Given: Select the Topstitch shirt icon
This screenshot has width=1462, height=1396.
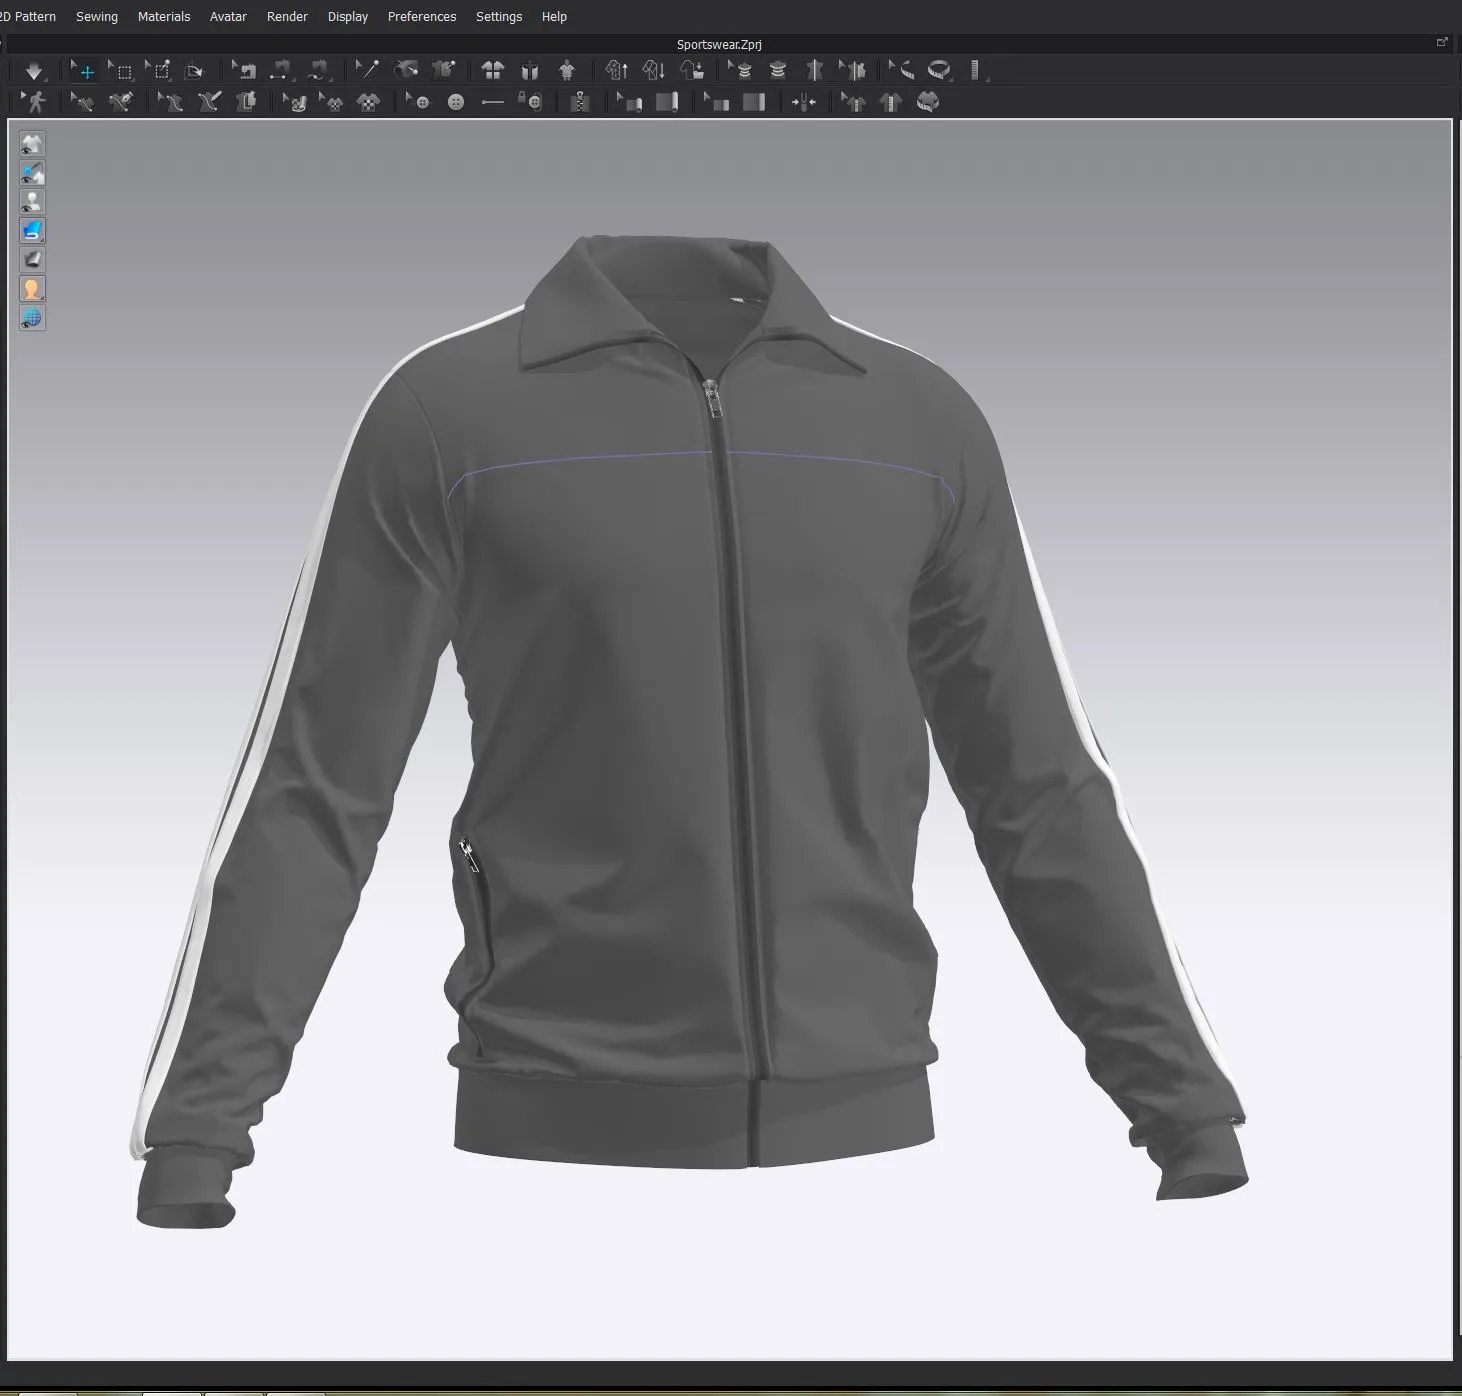Looking at the screenshot, I should 890,102.
